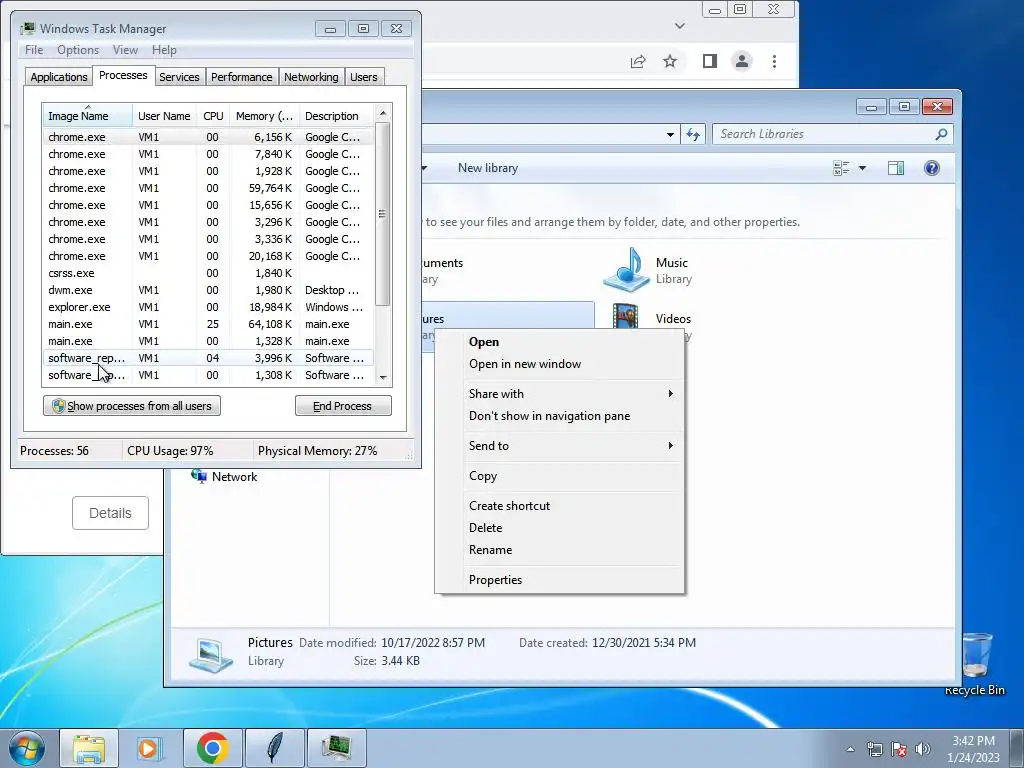The image size is (1024, 768).
Task: Expand Chrome tab search chevron
Action: coord(680,26)
